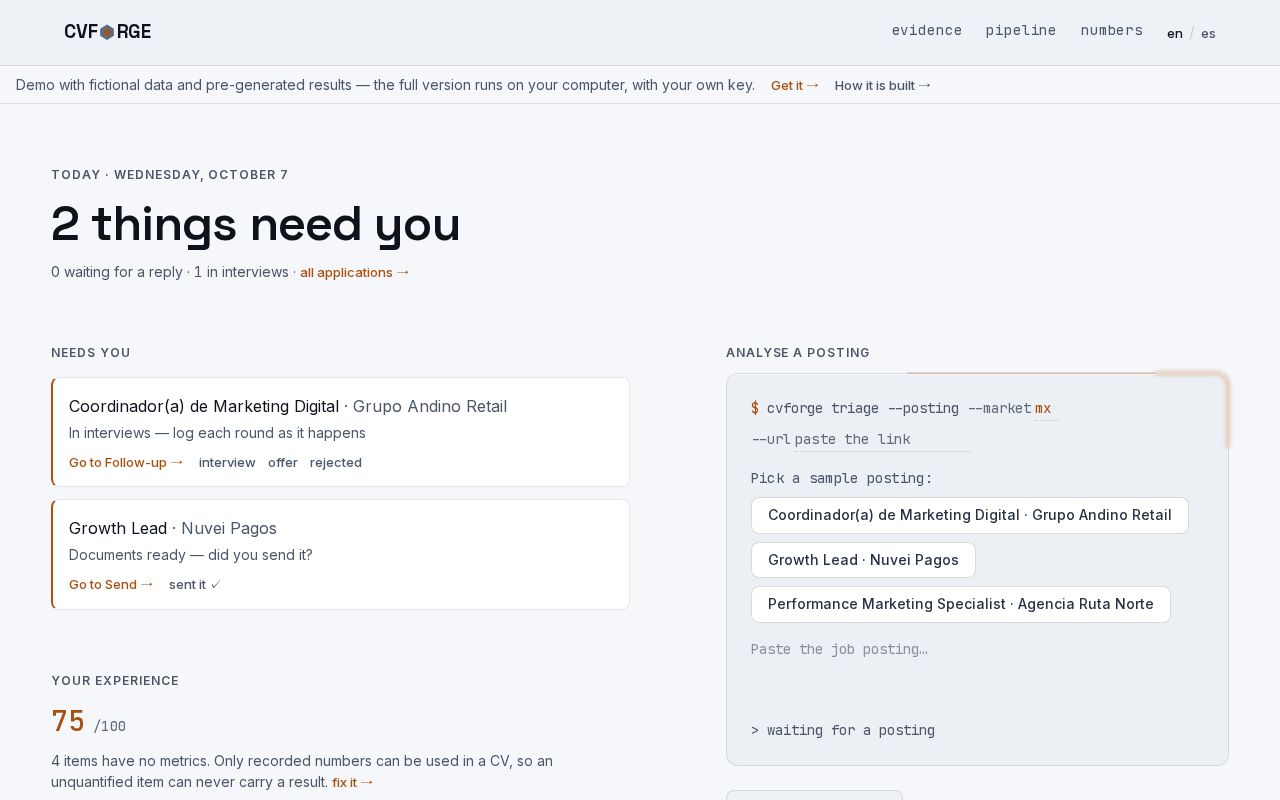This screenshot has width=1280, height=800.
Task: Go to Follow-up for Grupo Andino Retail
Action: 127,462
